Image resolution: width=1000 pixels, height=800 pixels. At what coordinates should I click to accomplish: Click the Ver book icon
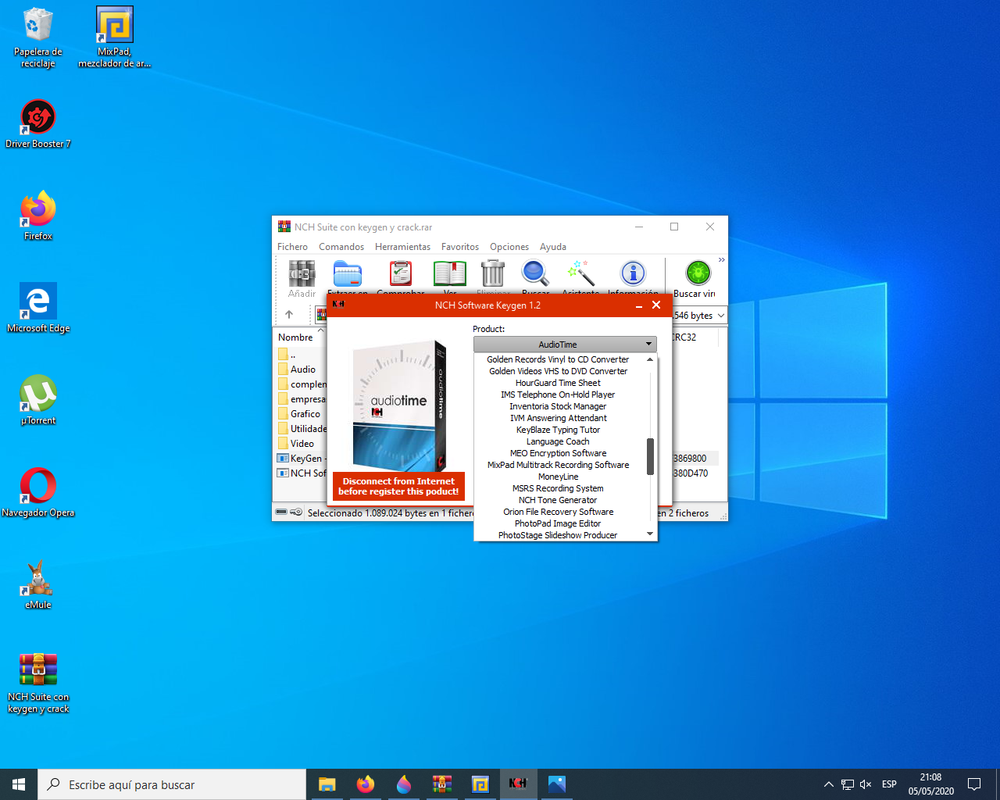(450, 274)
